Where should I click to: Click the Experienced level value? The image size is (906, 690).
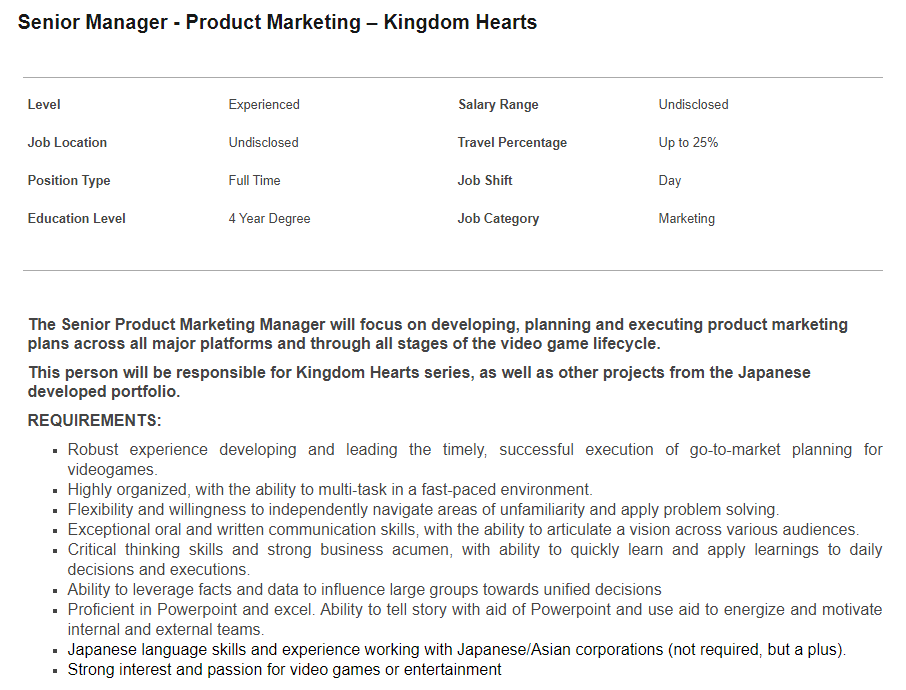point(264,105)
